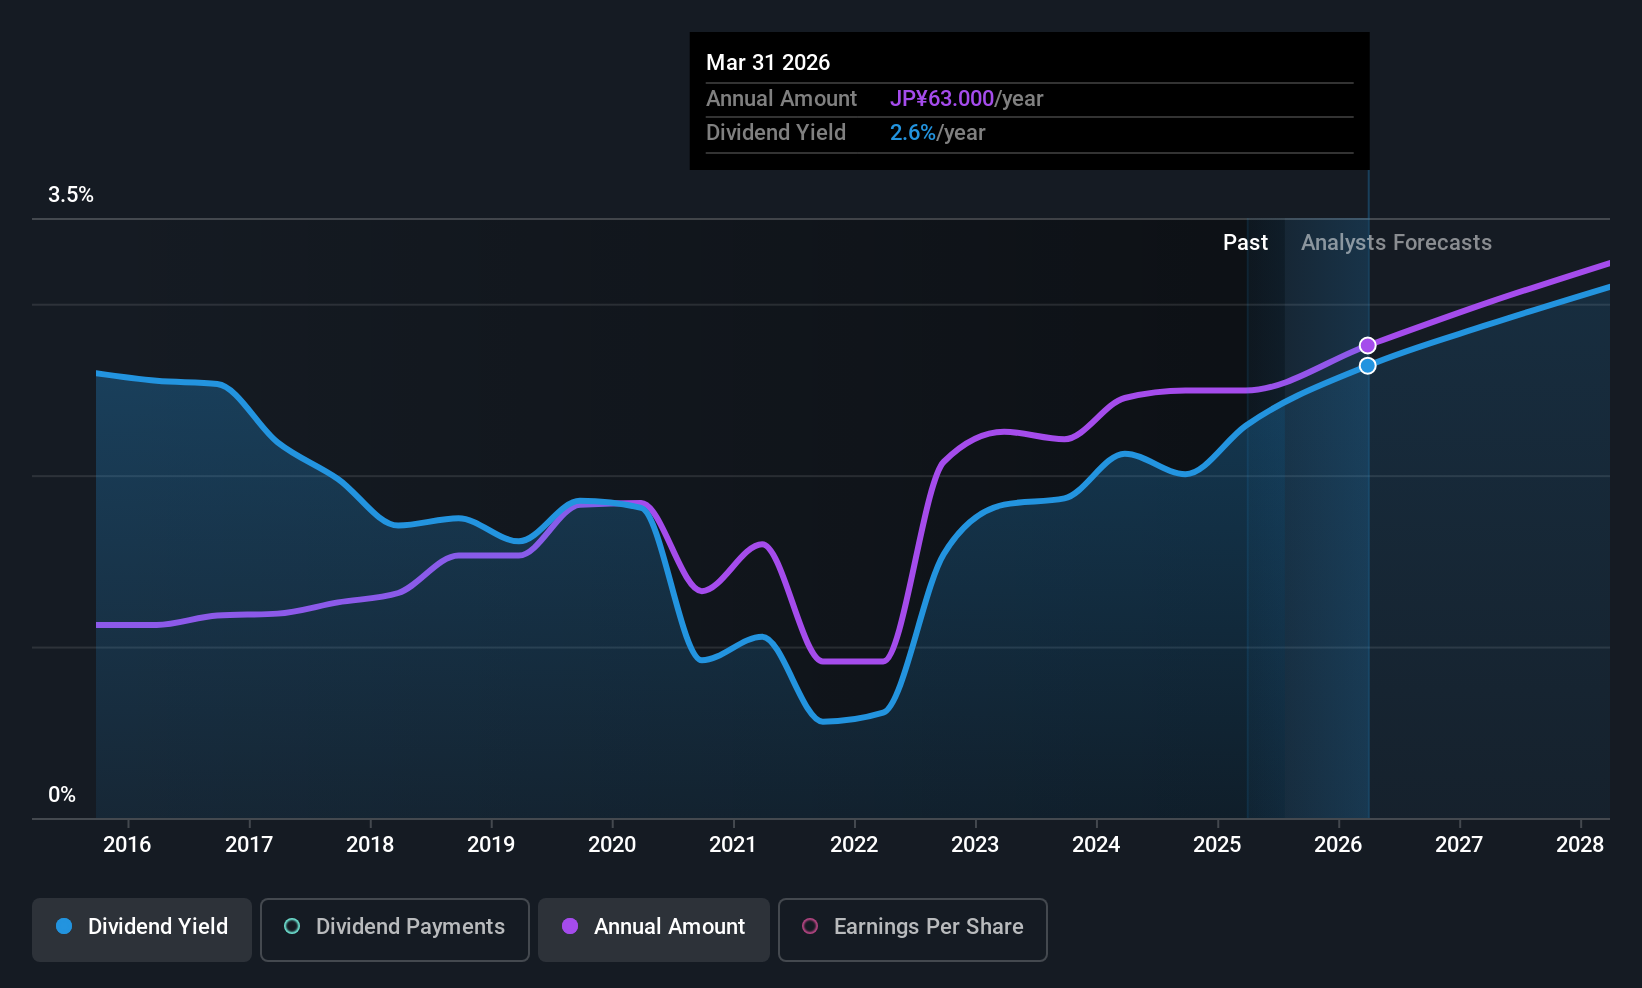Image resolution: width=1642 pixels, height=988 pixels.
Task: Click the blue Dividend Yield data point marker
Action: [x=1367, y=366]
